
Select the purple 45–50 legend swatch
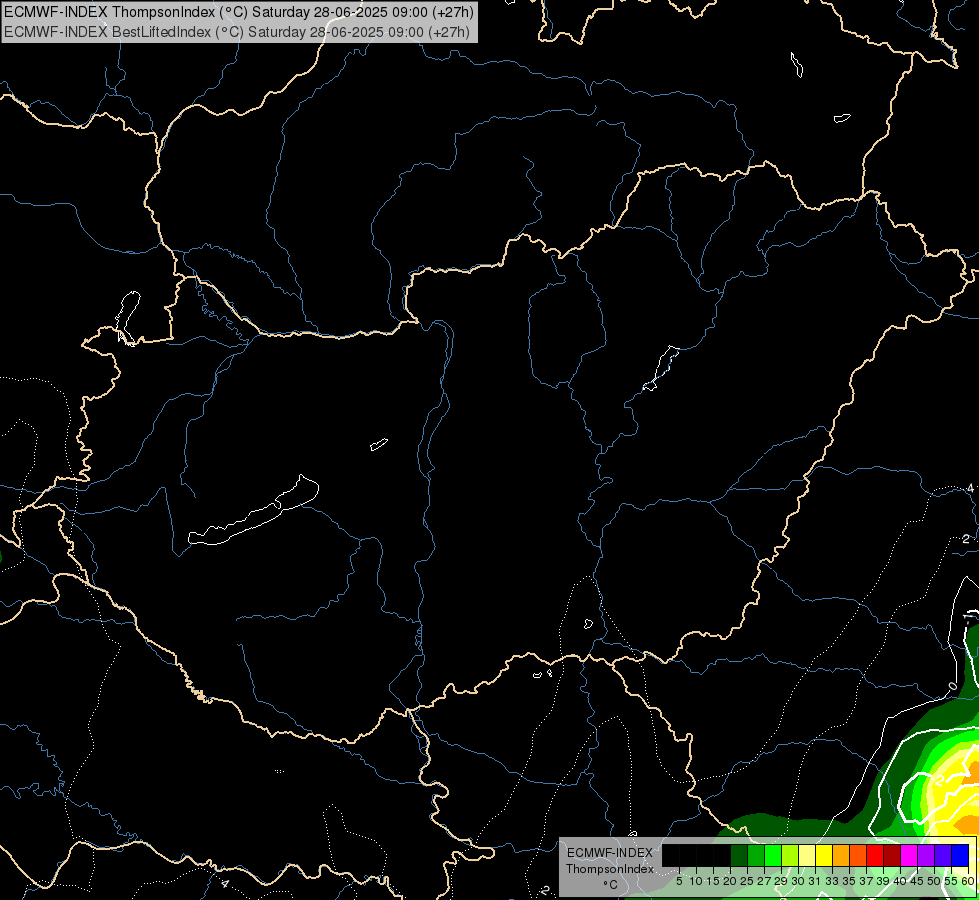click(926, 855)
